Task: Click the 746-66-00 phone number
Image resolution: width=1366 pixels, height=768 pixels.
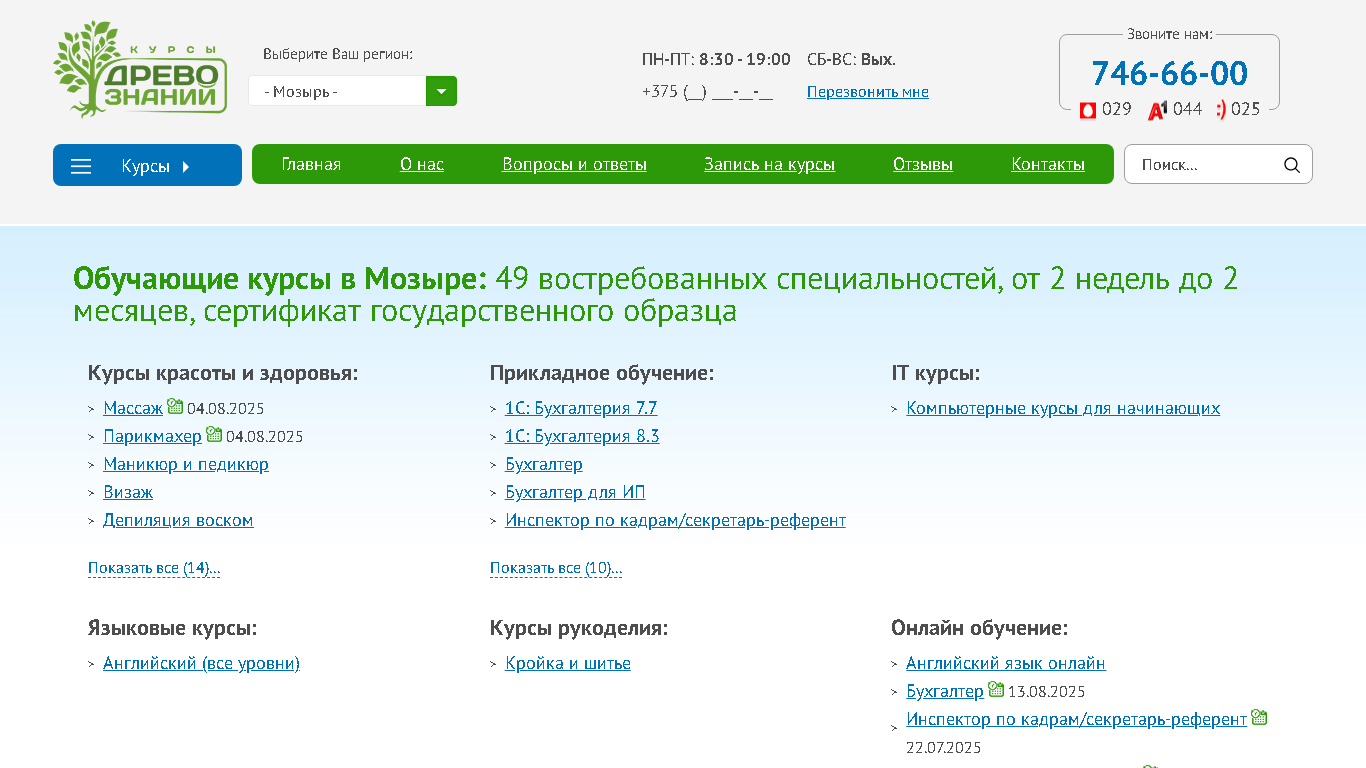Action: click(x=1169, y=73)
